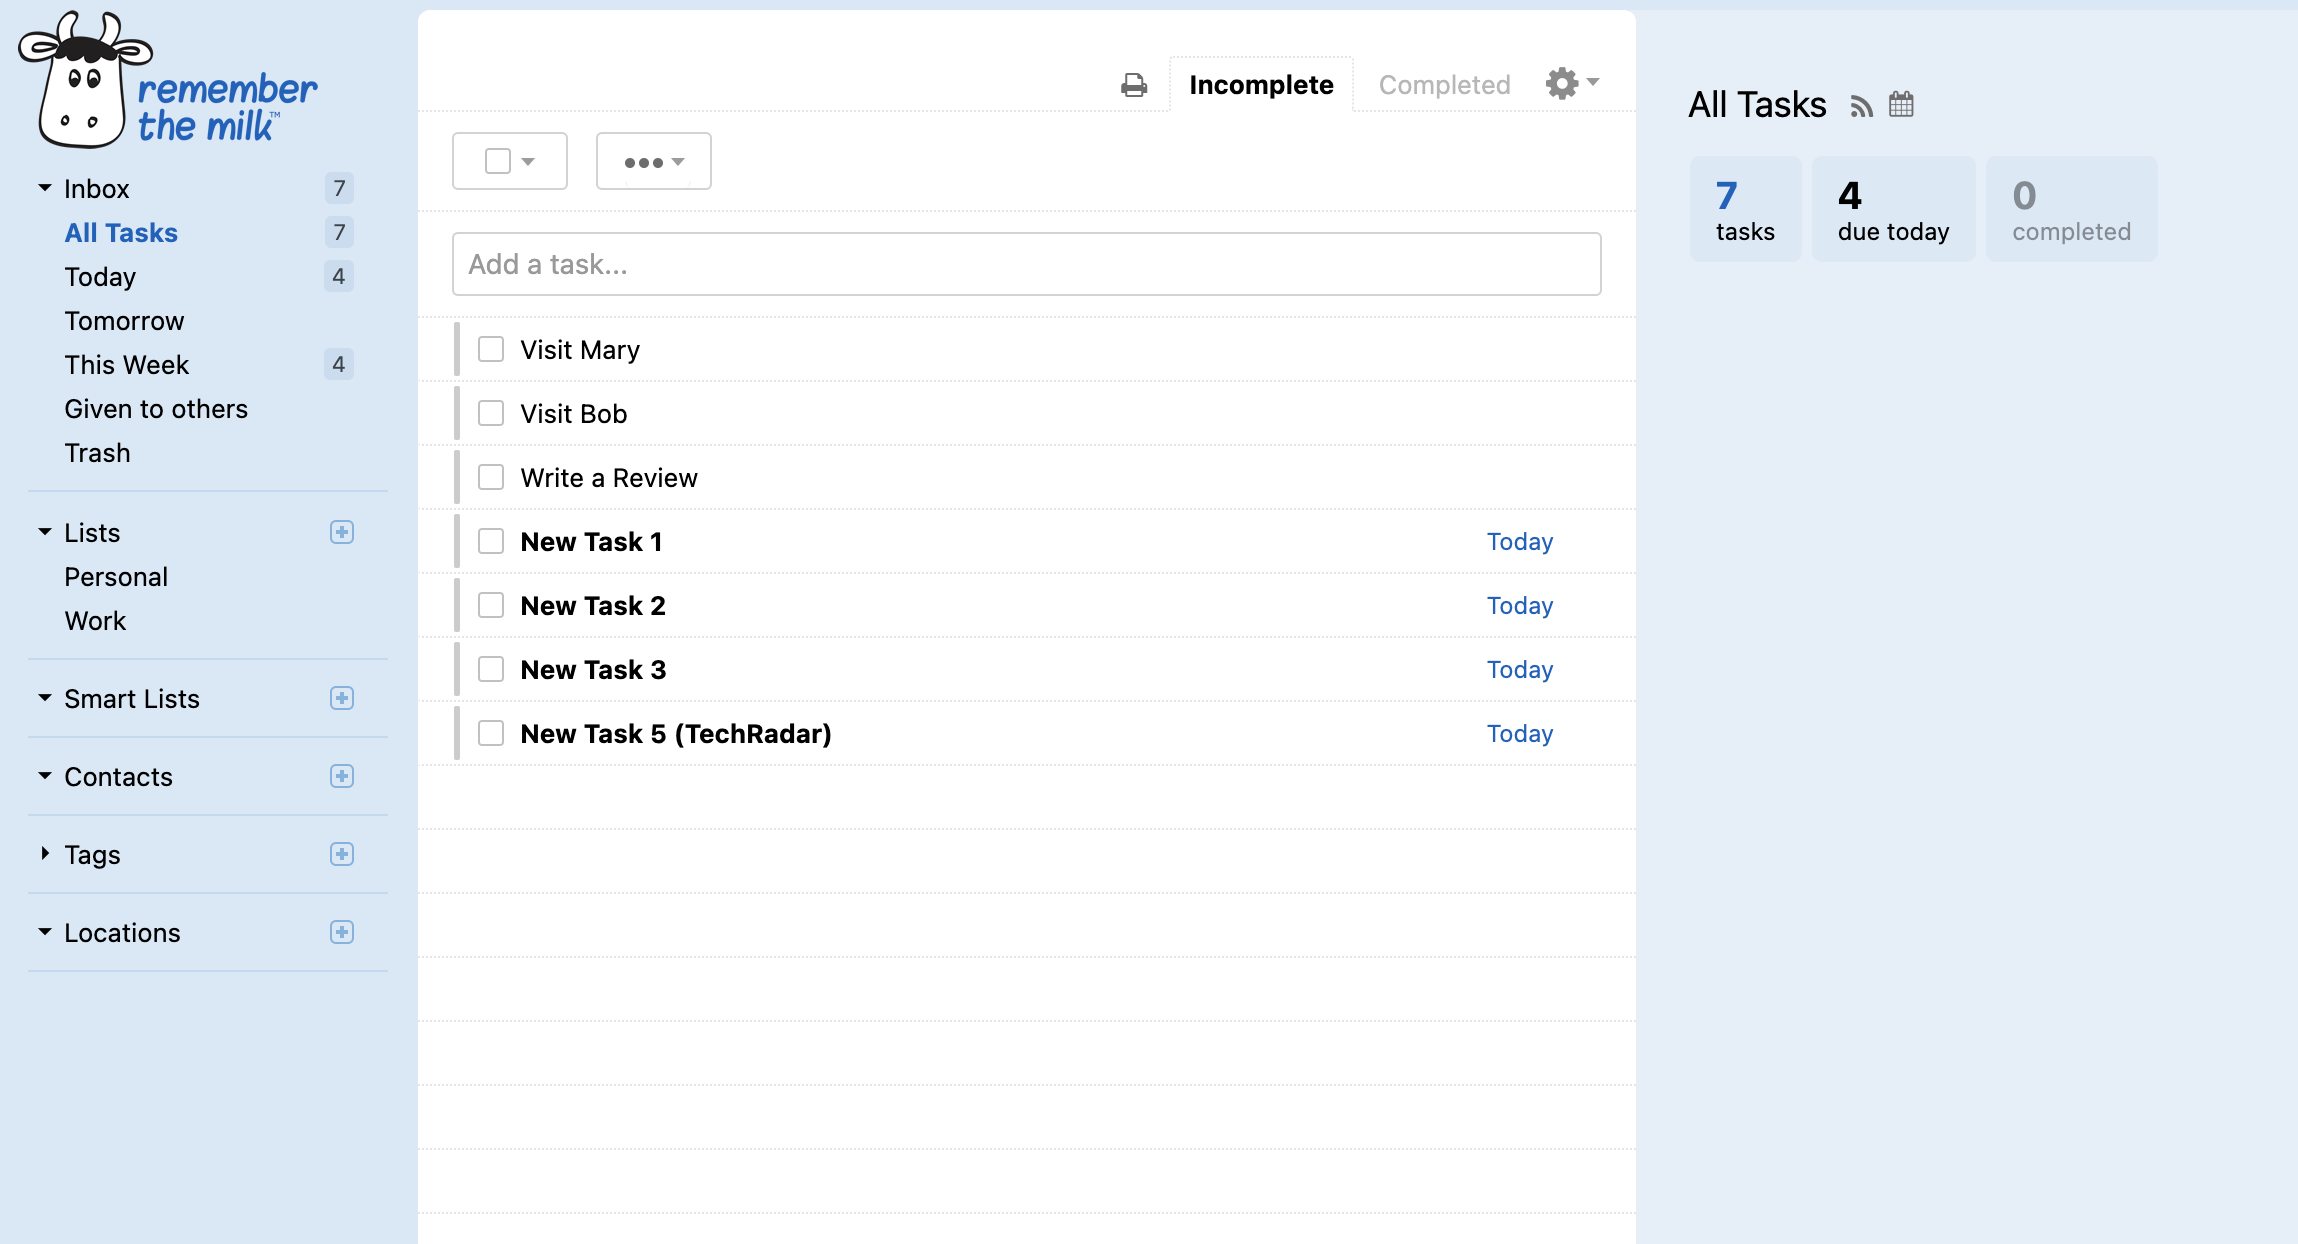
Task: Select the Visit Mary task name
Action: (x=580, y=350)
